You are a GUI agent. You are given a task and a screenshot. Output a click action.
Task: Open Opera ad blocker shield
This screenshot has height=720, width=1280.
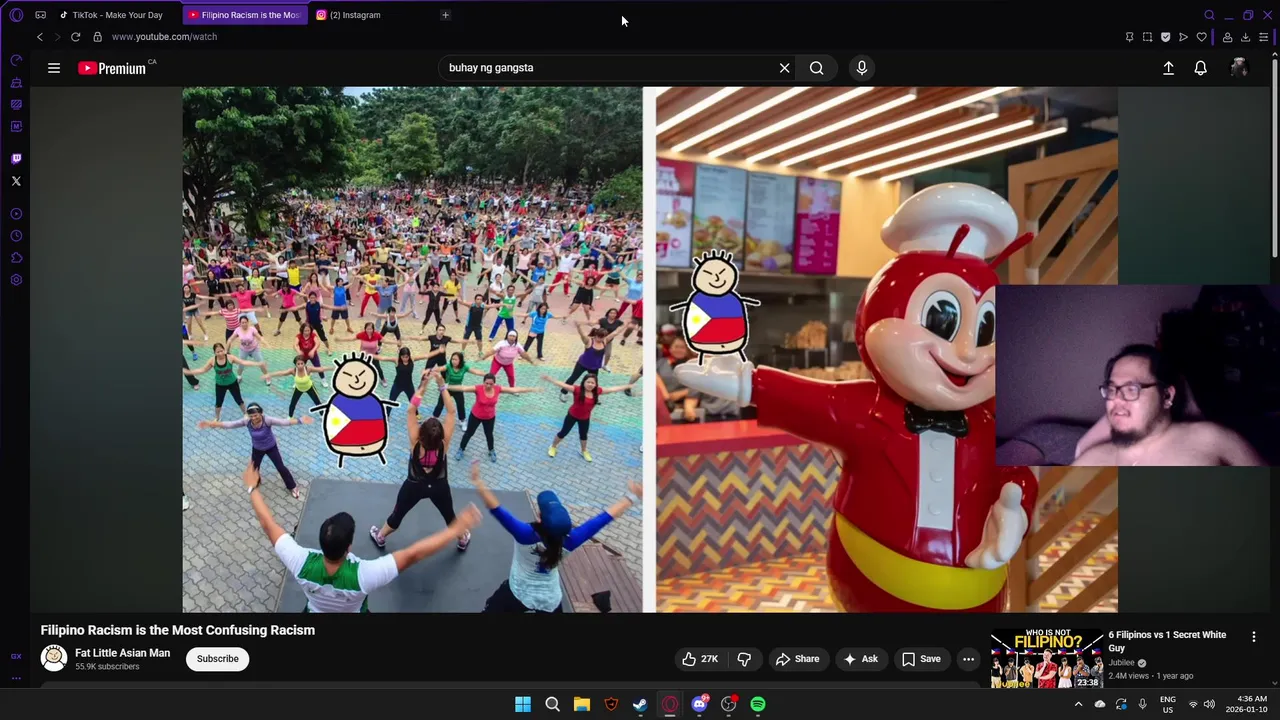point(1165,37)
